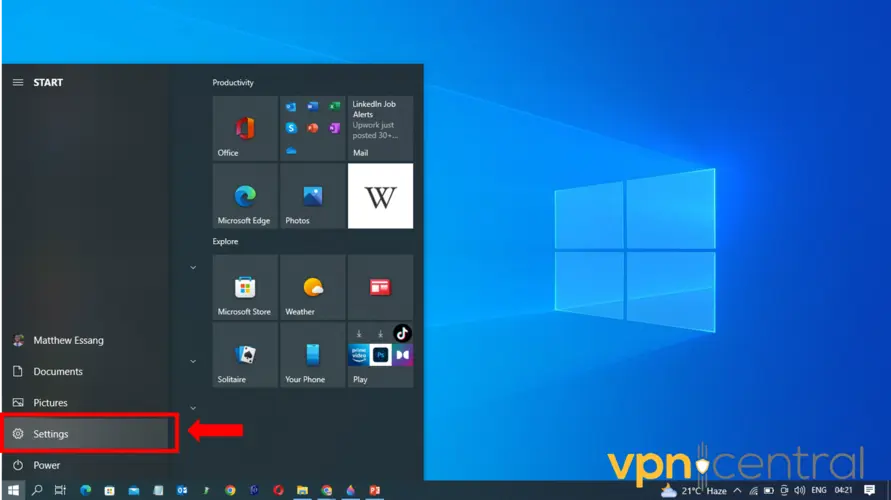Open the Power options
Viewport: 891px width, 500px height.
tap(85, 465)
